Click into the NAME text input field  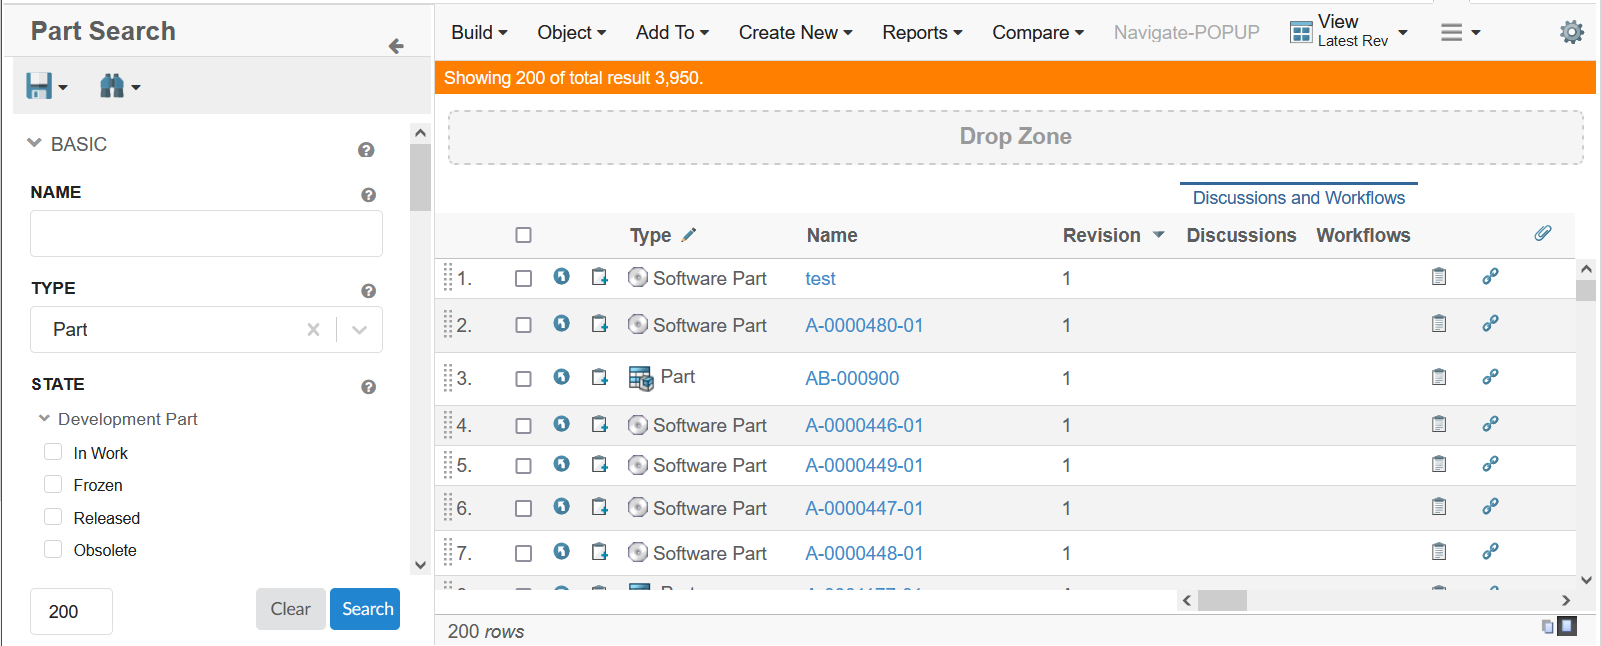click(x=206, y=234)
